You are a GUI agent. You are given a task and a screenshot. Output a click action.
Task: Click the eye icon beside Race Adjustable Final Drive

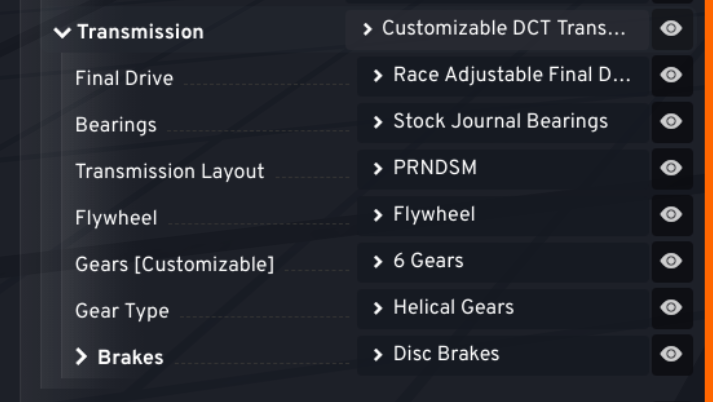pos(672,75)
